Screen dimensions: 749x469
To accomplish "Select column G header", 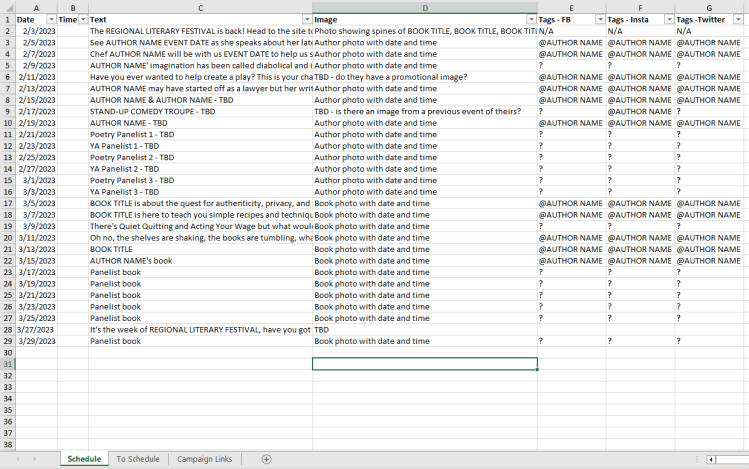I will [710, 8].
